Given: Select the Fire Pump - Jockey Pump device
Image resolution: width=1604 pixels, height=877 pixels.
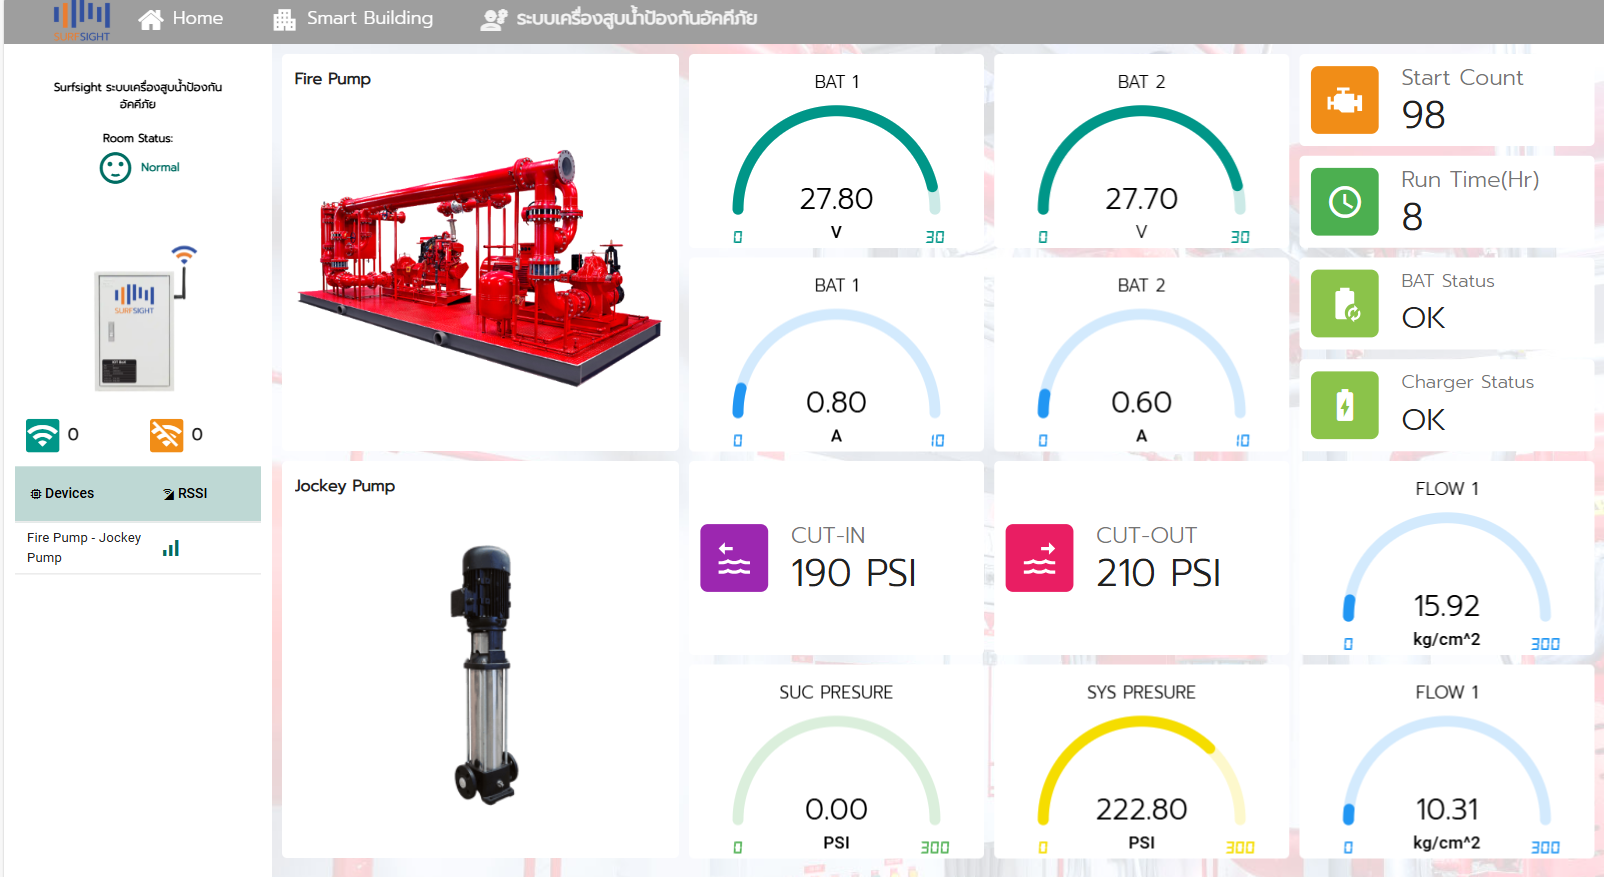Looking at the screenshot, I should tap(84, 548).
